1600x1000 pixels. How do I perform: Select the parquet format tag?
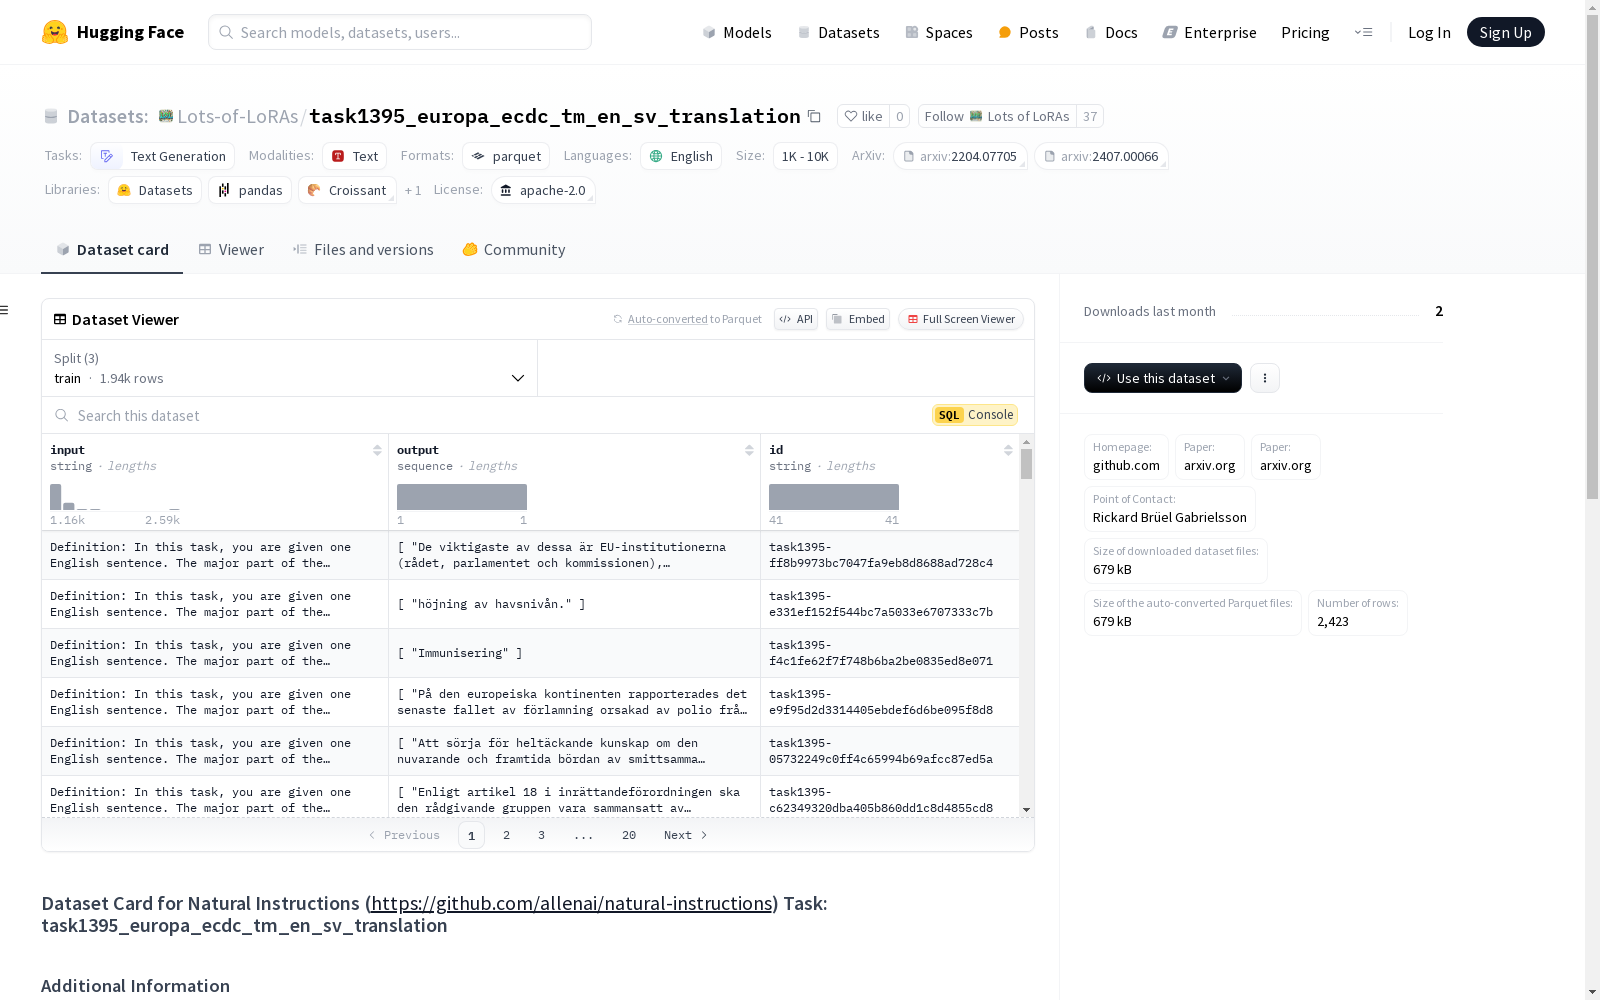(x=506, y=156)
